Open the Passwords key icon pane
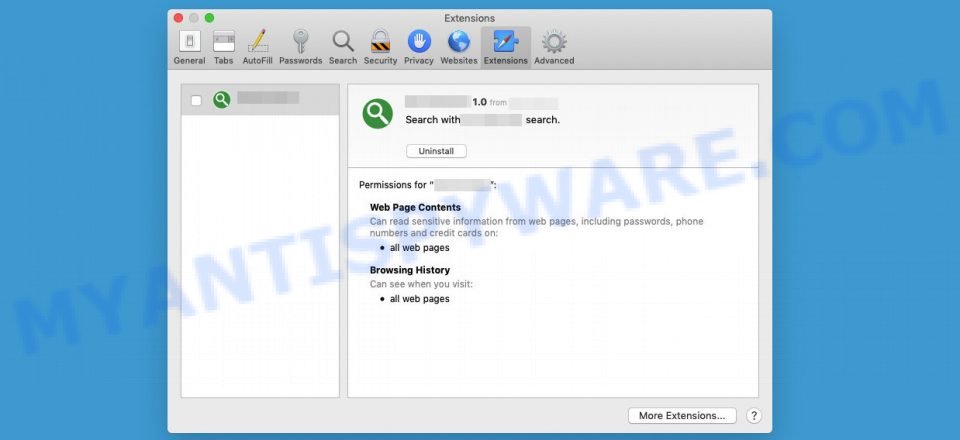Viewport: 960px width, 440px height. click(x=301, y=48)
